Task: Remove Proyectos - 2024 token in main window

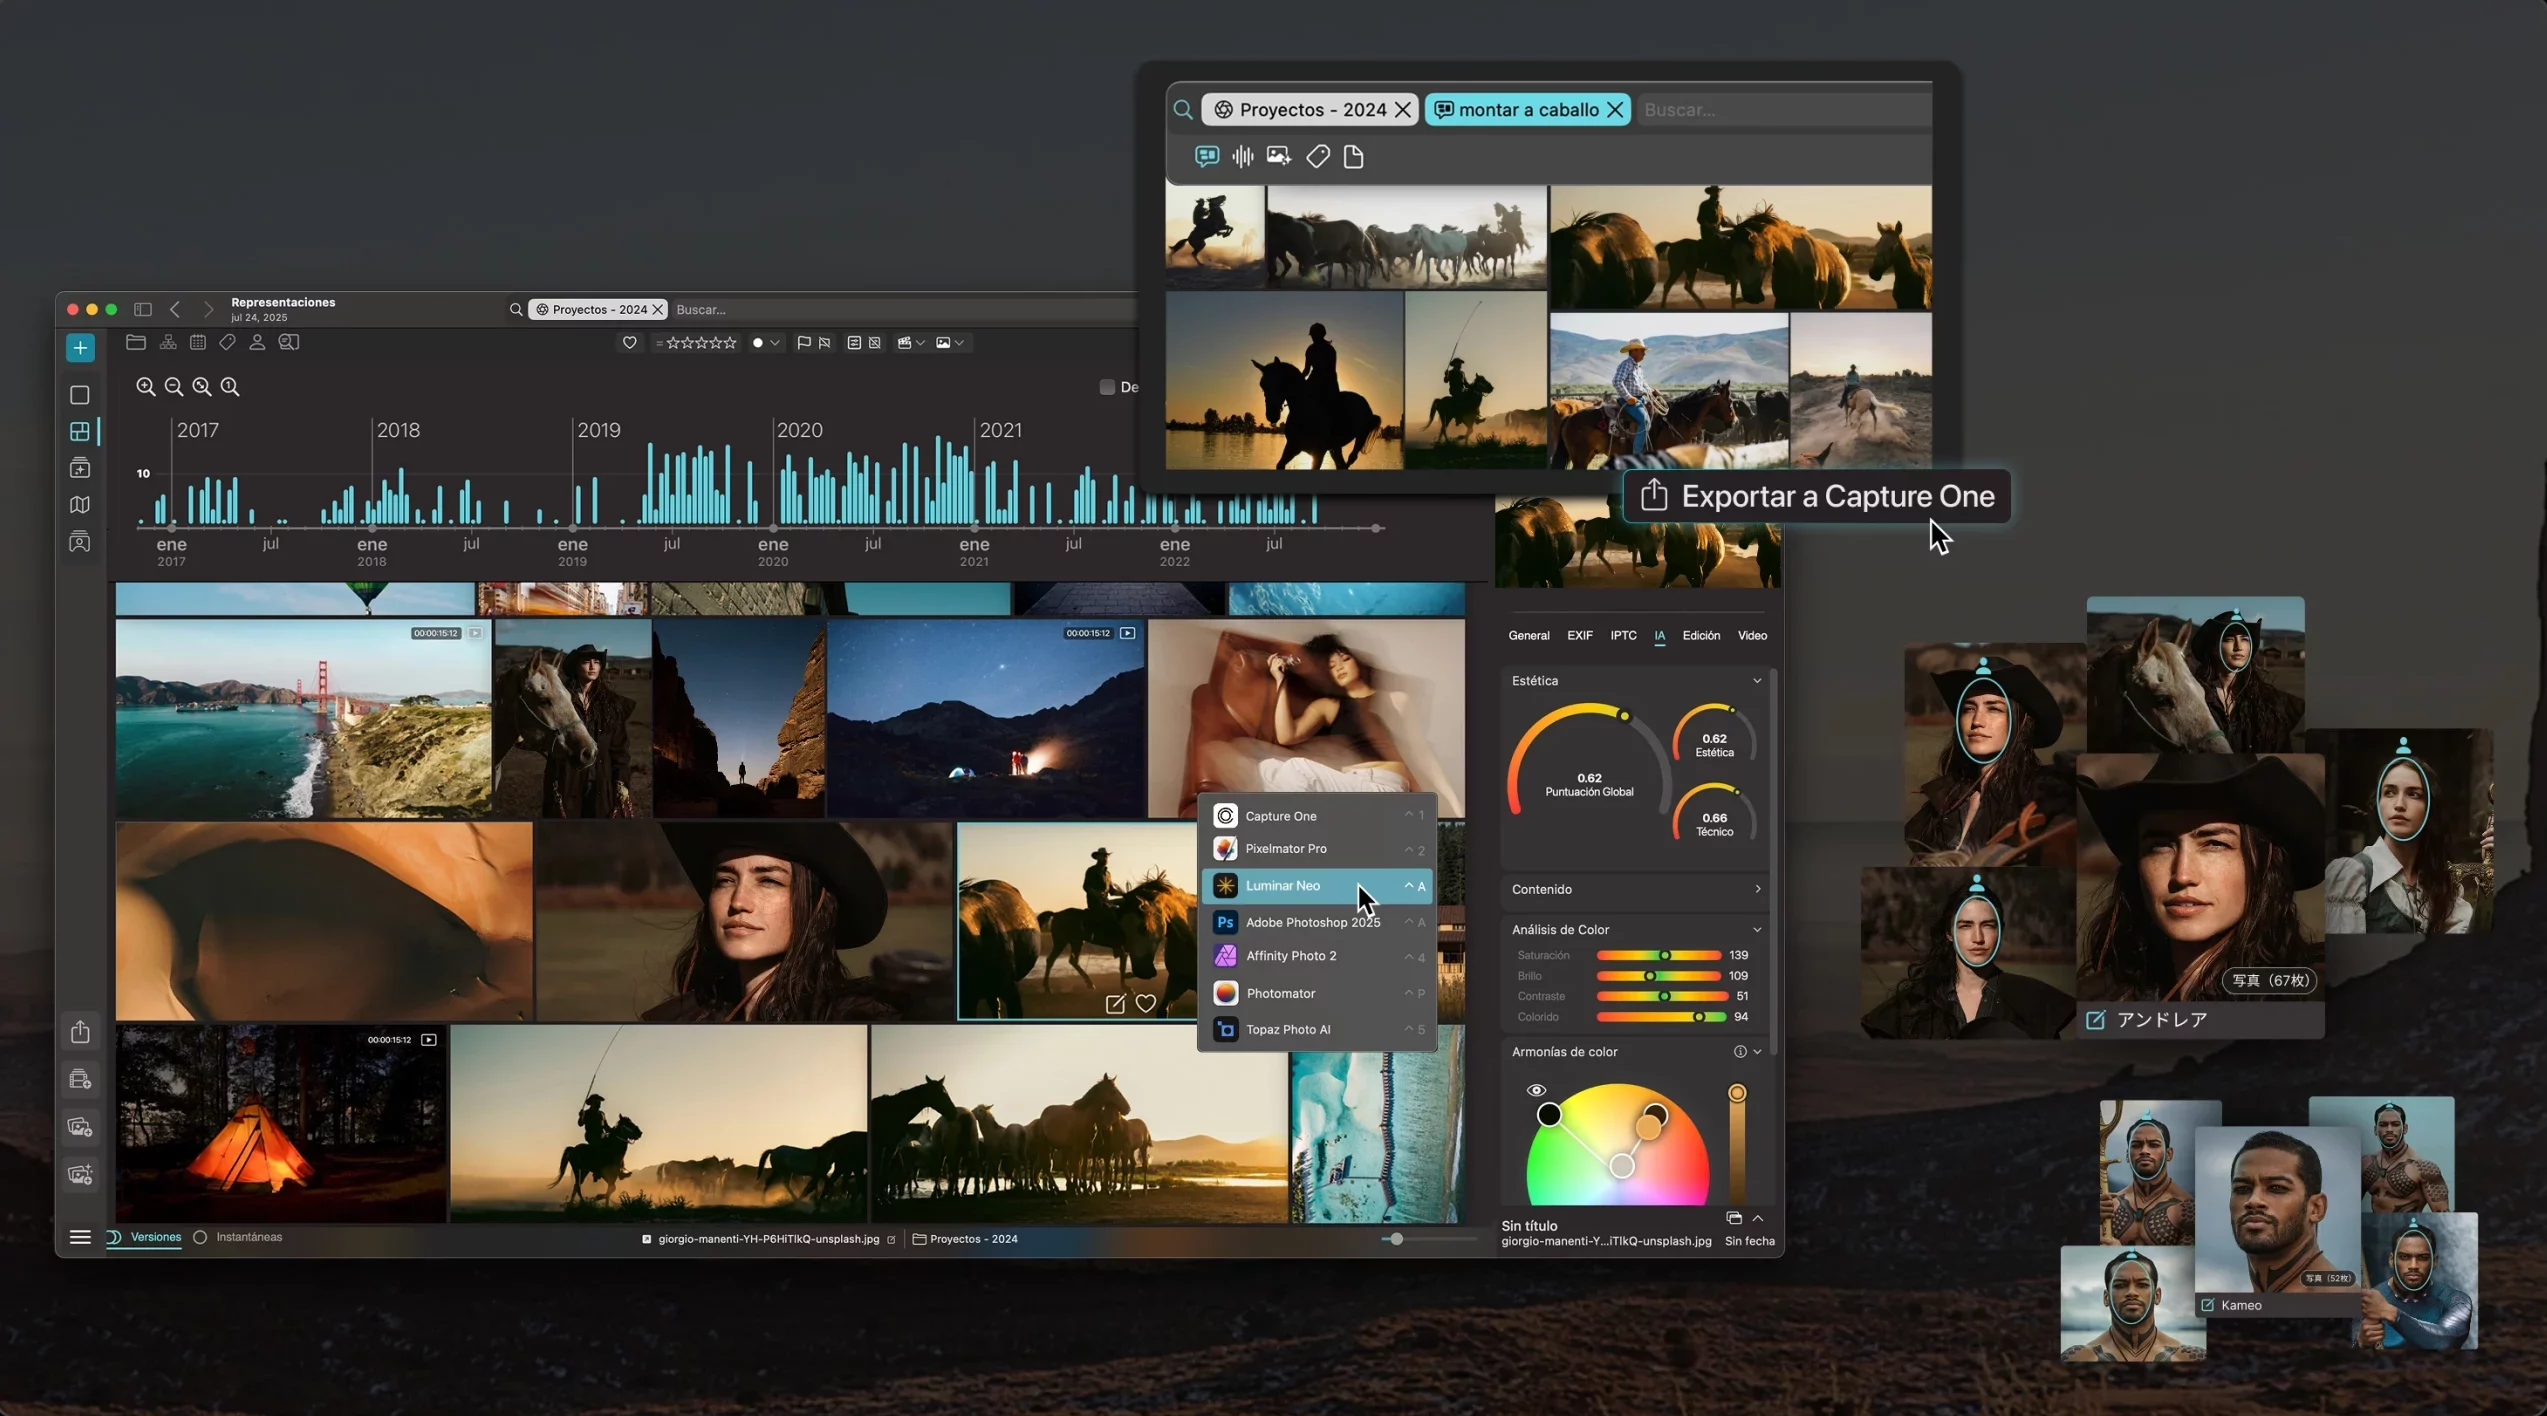Action: click(657, 310)
